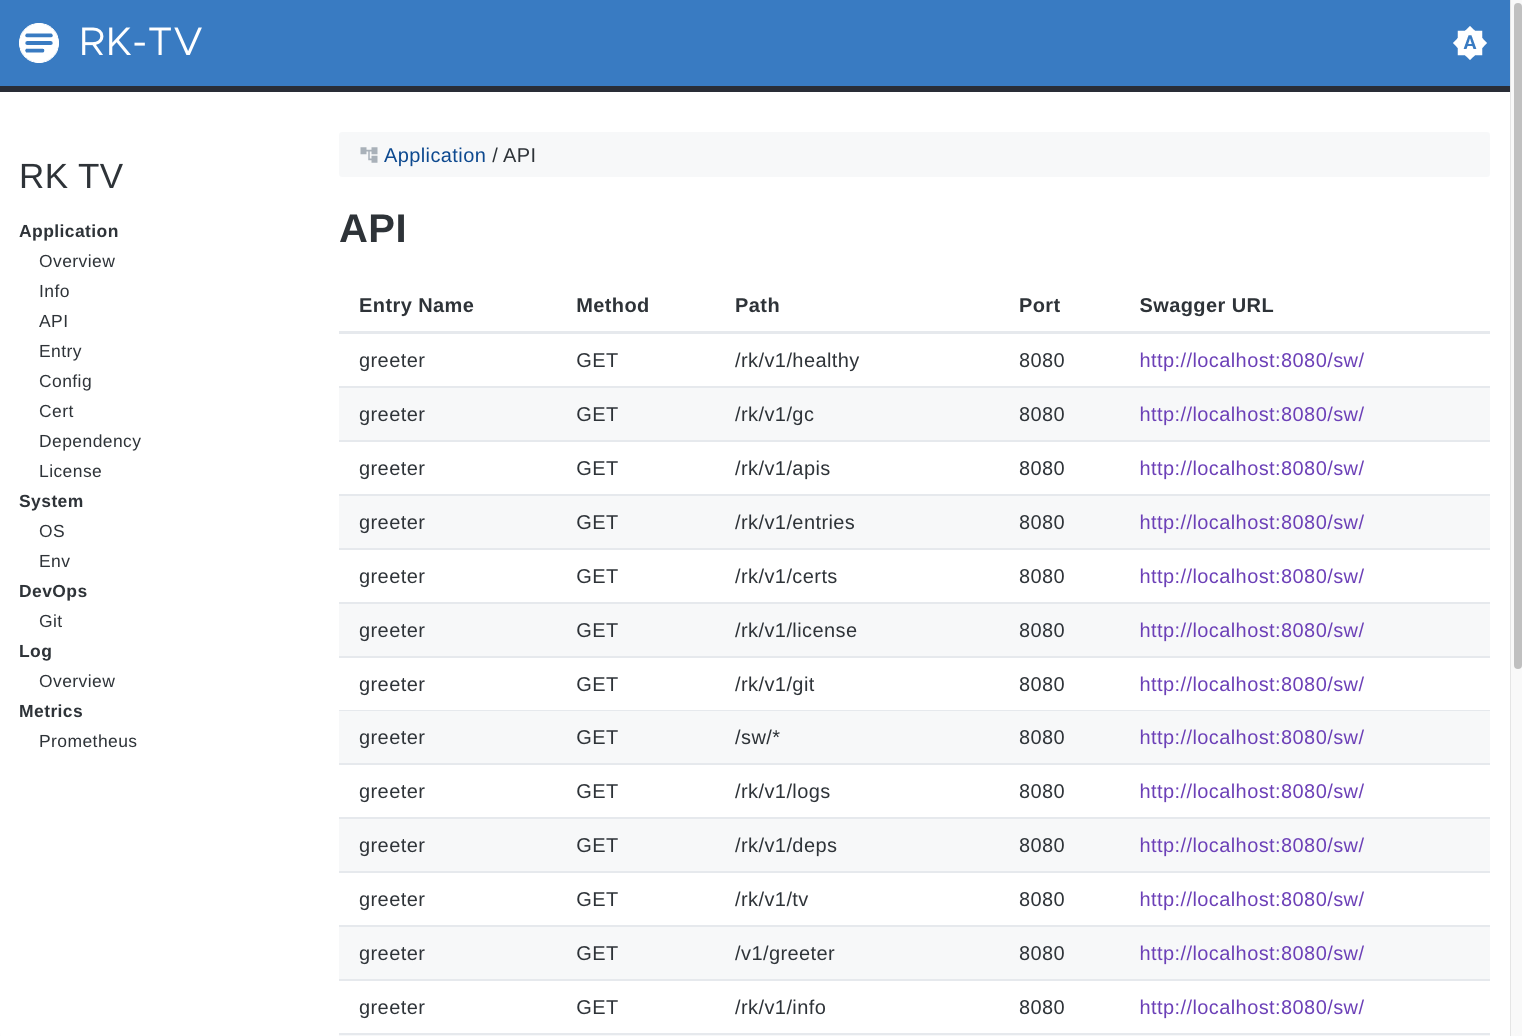
Task: Open Swagger URL for /rk/v1/logs
Action: (x=1251, y=791)
